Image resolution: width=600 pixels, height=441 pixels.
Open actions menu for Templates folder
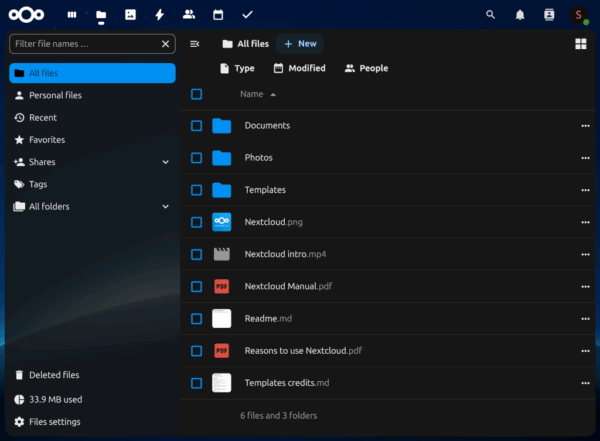pos(585,190)
